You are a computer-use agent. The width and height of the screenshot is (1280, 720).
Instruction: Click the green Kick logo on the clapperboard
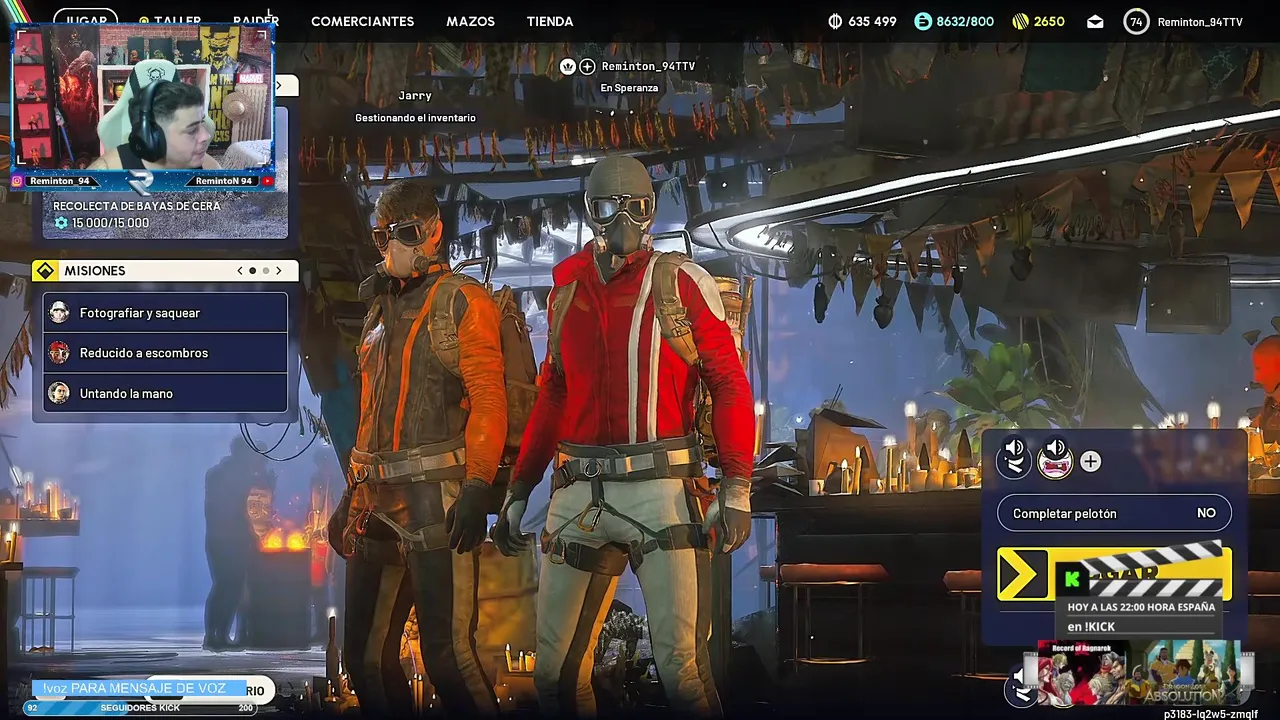click(x=1072, y=579)
